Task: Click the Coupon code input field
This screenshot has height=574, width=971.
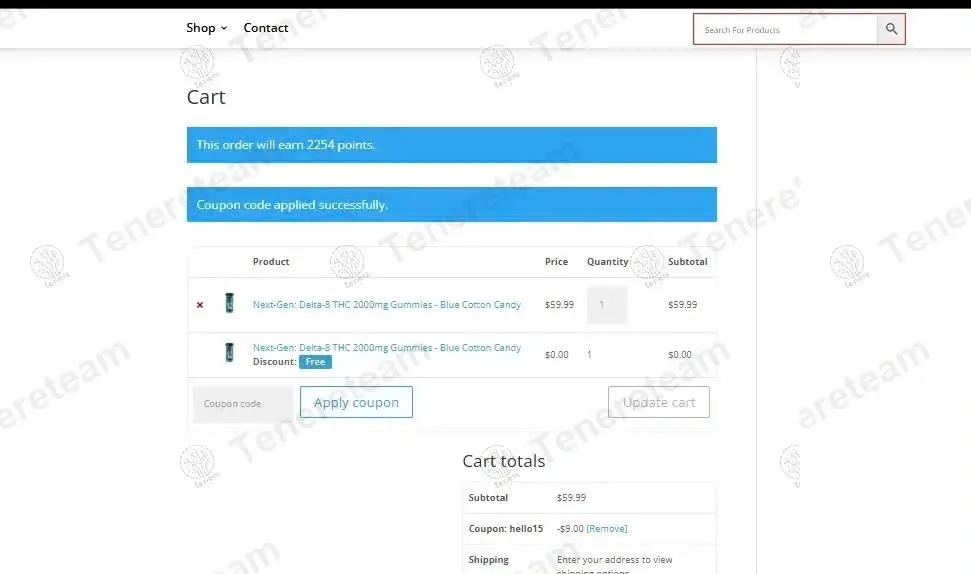Action: tap(243, 404)
